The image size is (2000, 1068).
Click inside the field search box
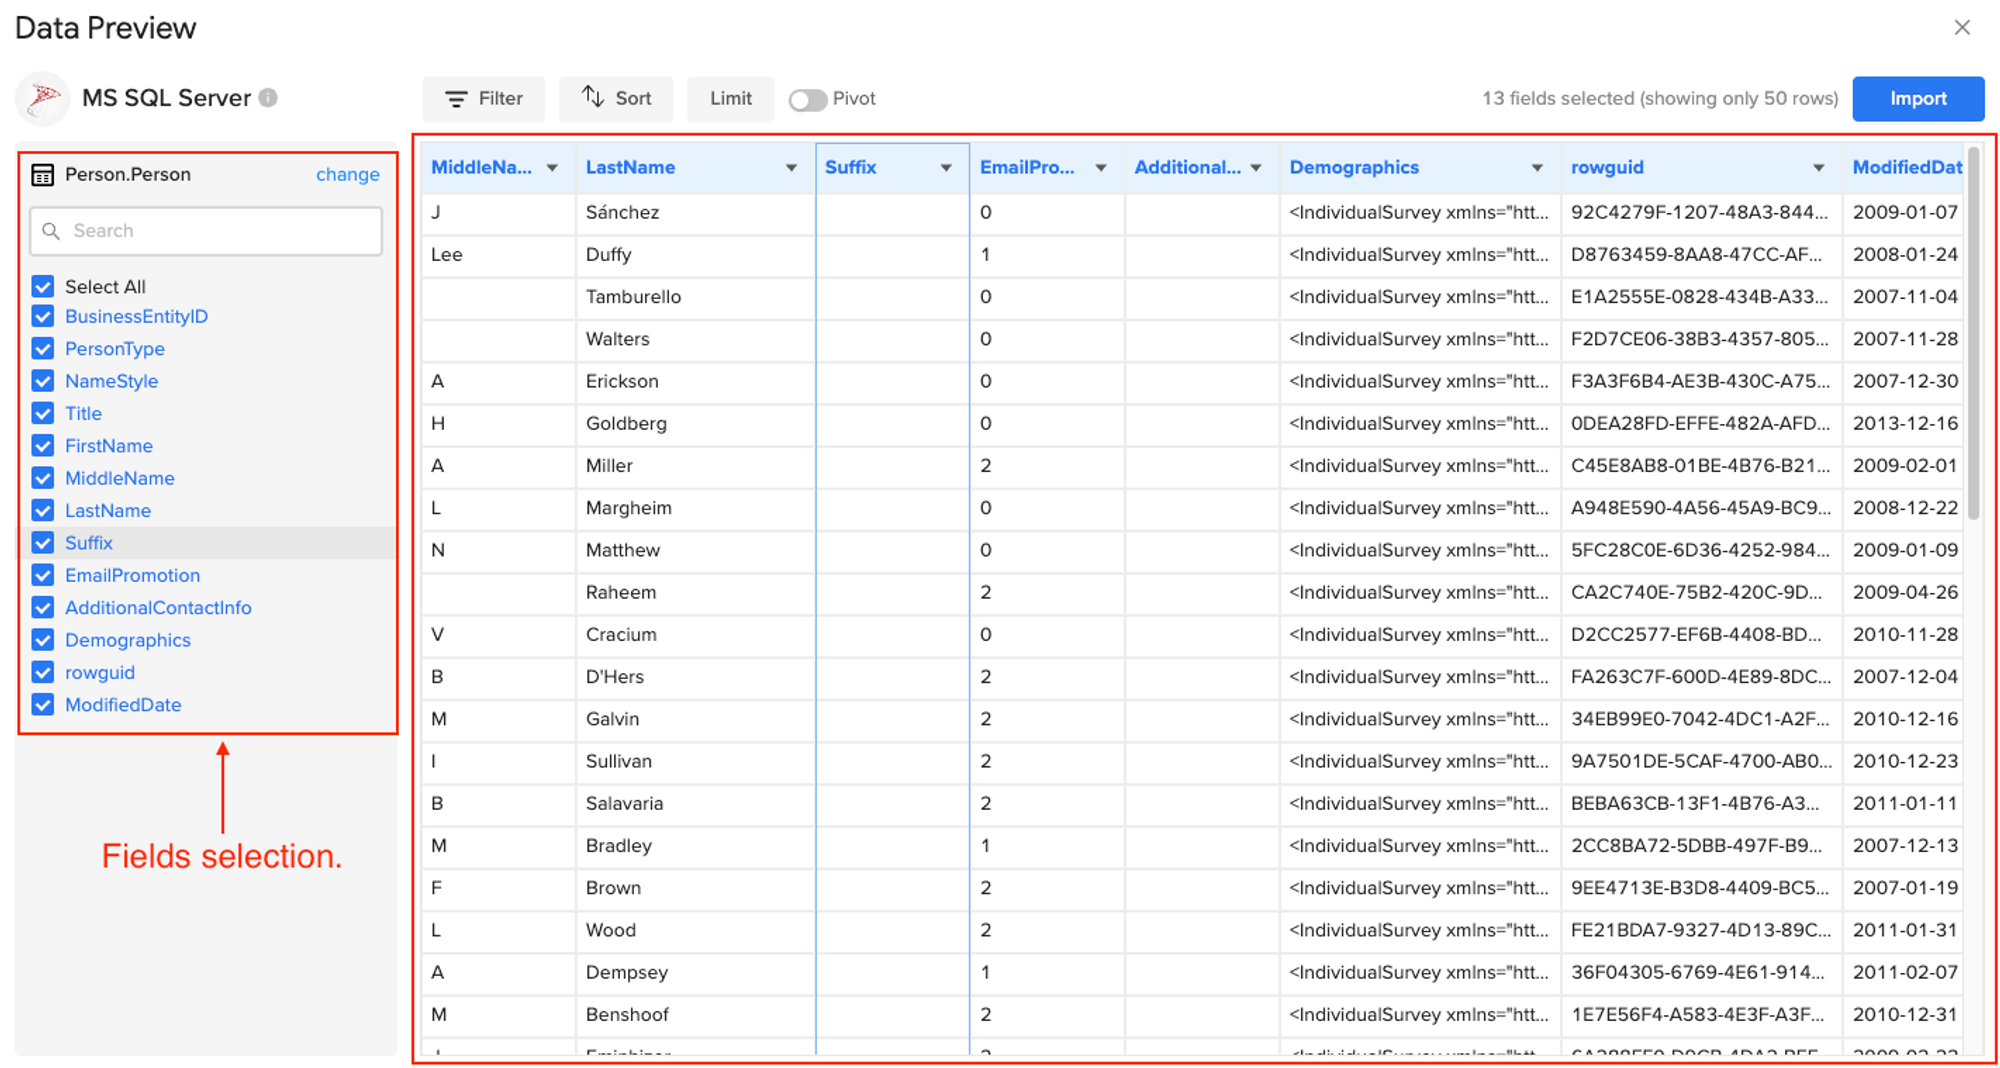[205, 231]
